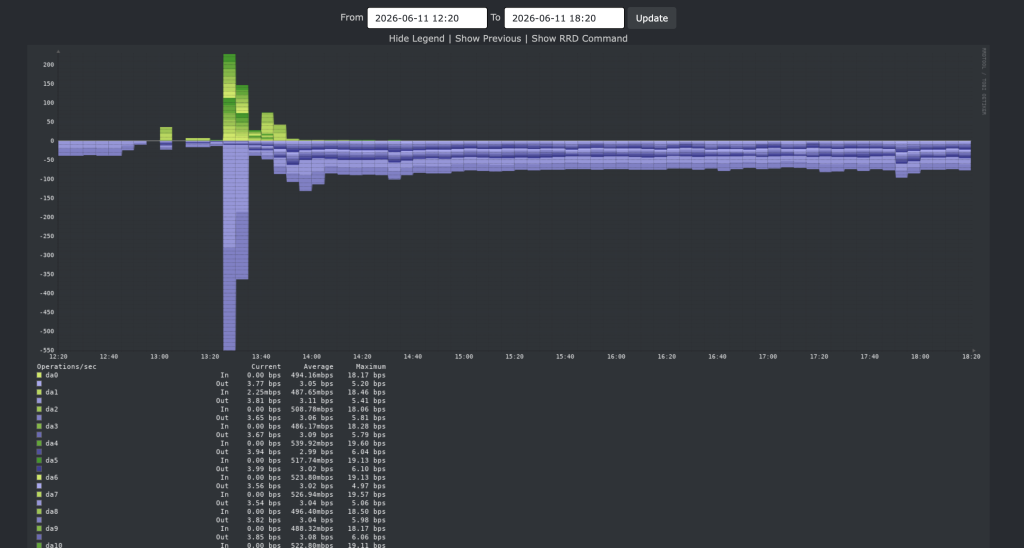Click the "da3" legend label
Screen dimensions: 1024x548
point(52,427)
